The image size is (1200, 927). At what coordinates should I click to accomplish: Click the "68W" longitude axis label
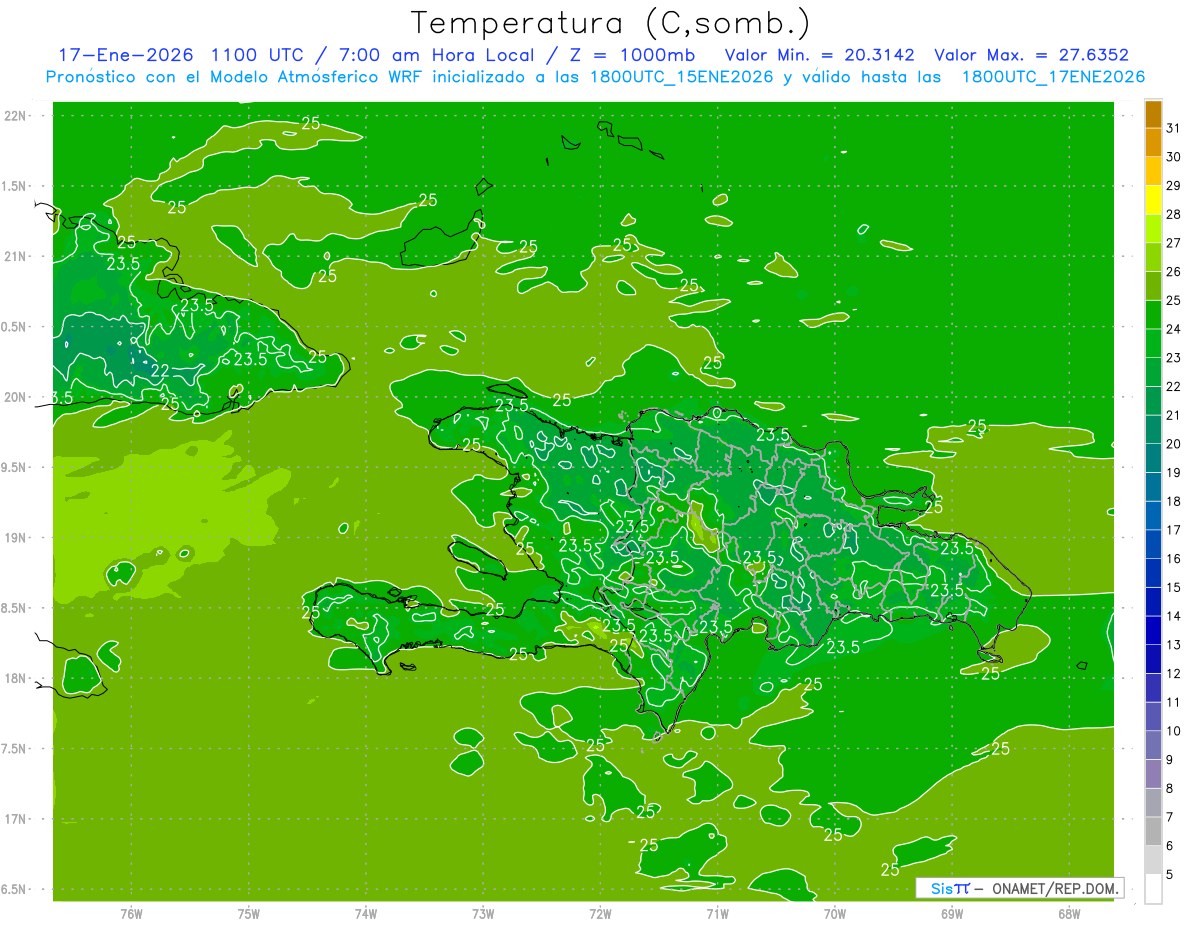coord(1069,914)
